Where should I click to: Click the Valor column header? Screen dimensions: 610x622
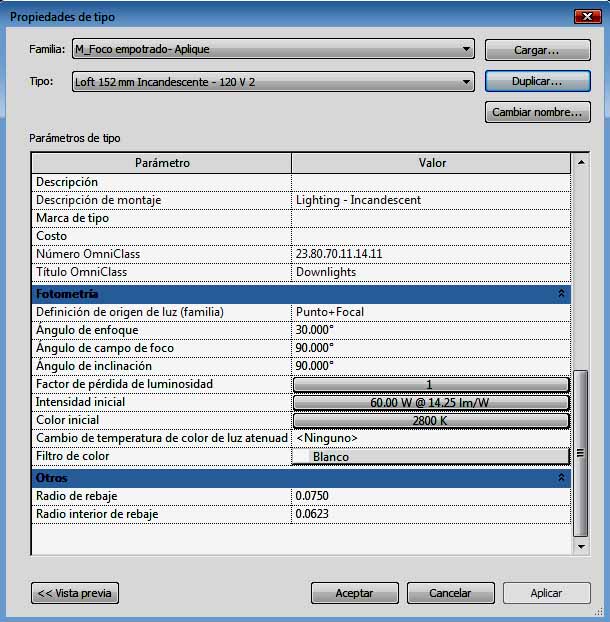tap(432, 163)
